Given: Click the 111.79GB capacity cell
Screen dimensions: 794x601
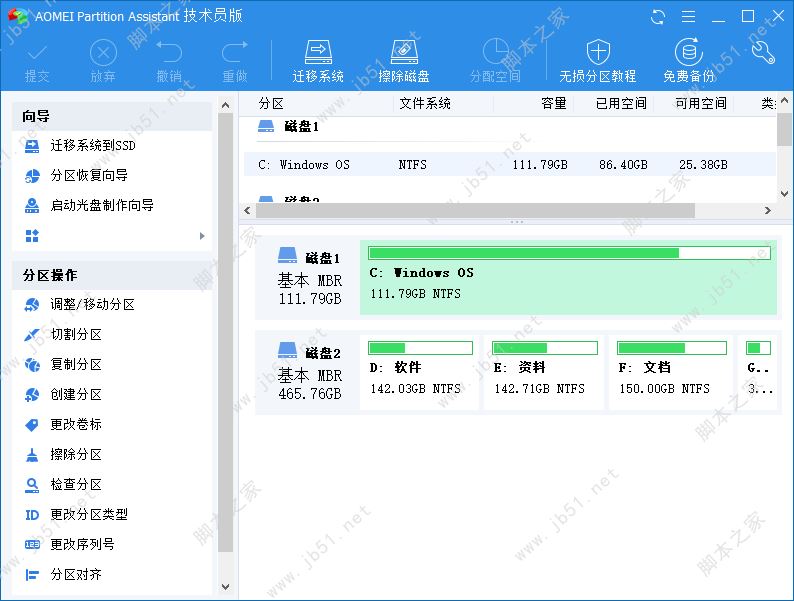Looking at the screenshot, I should [x=540, y=165].
